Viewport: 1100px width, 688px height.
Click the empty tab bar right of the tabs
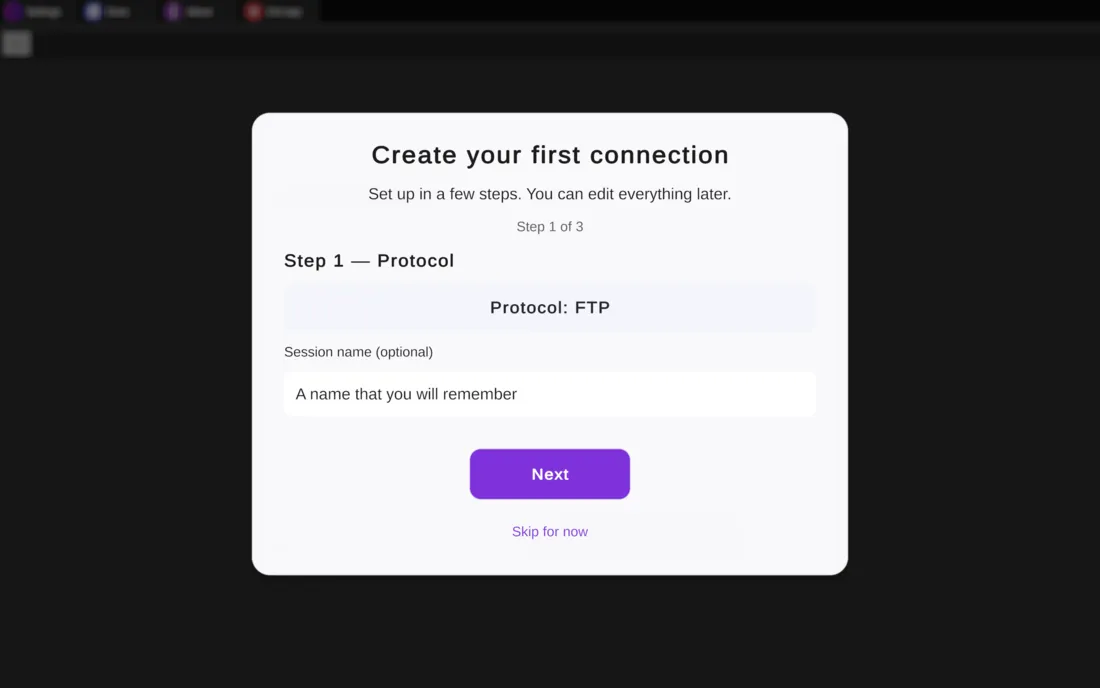coord(700,12)
